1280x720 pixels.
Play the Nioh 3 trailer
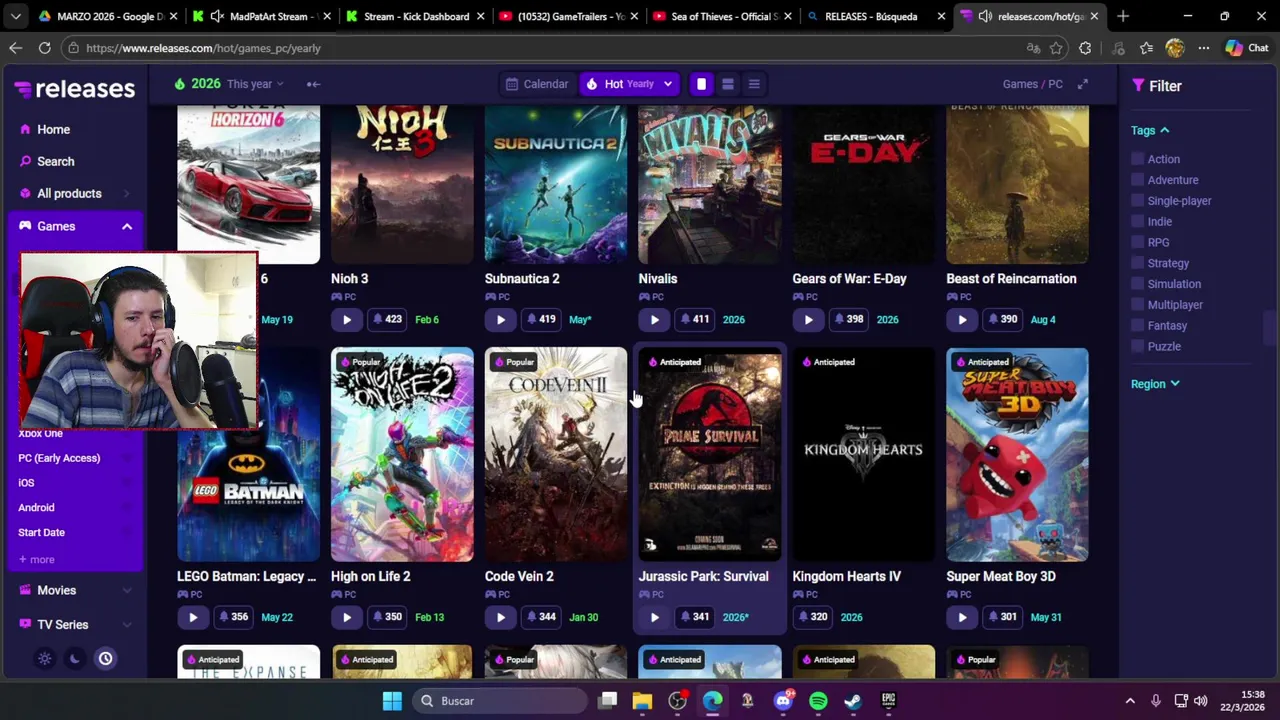tap(346, 320)
